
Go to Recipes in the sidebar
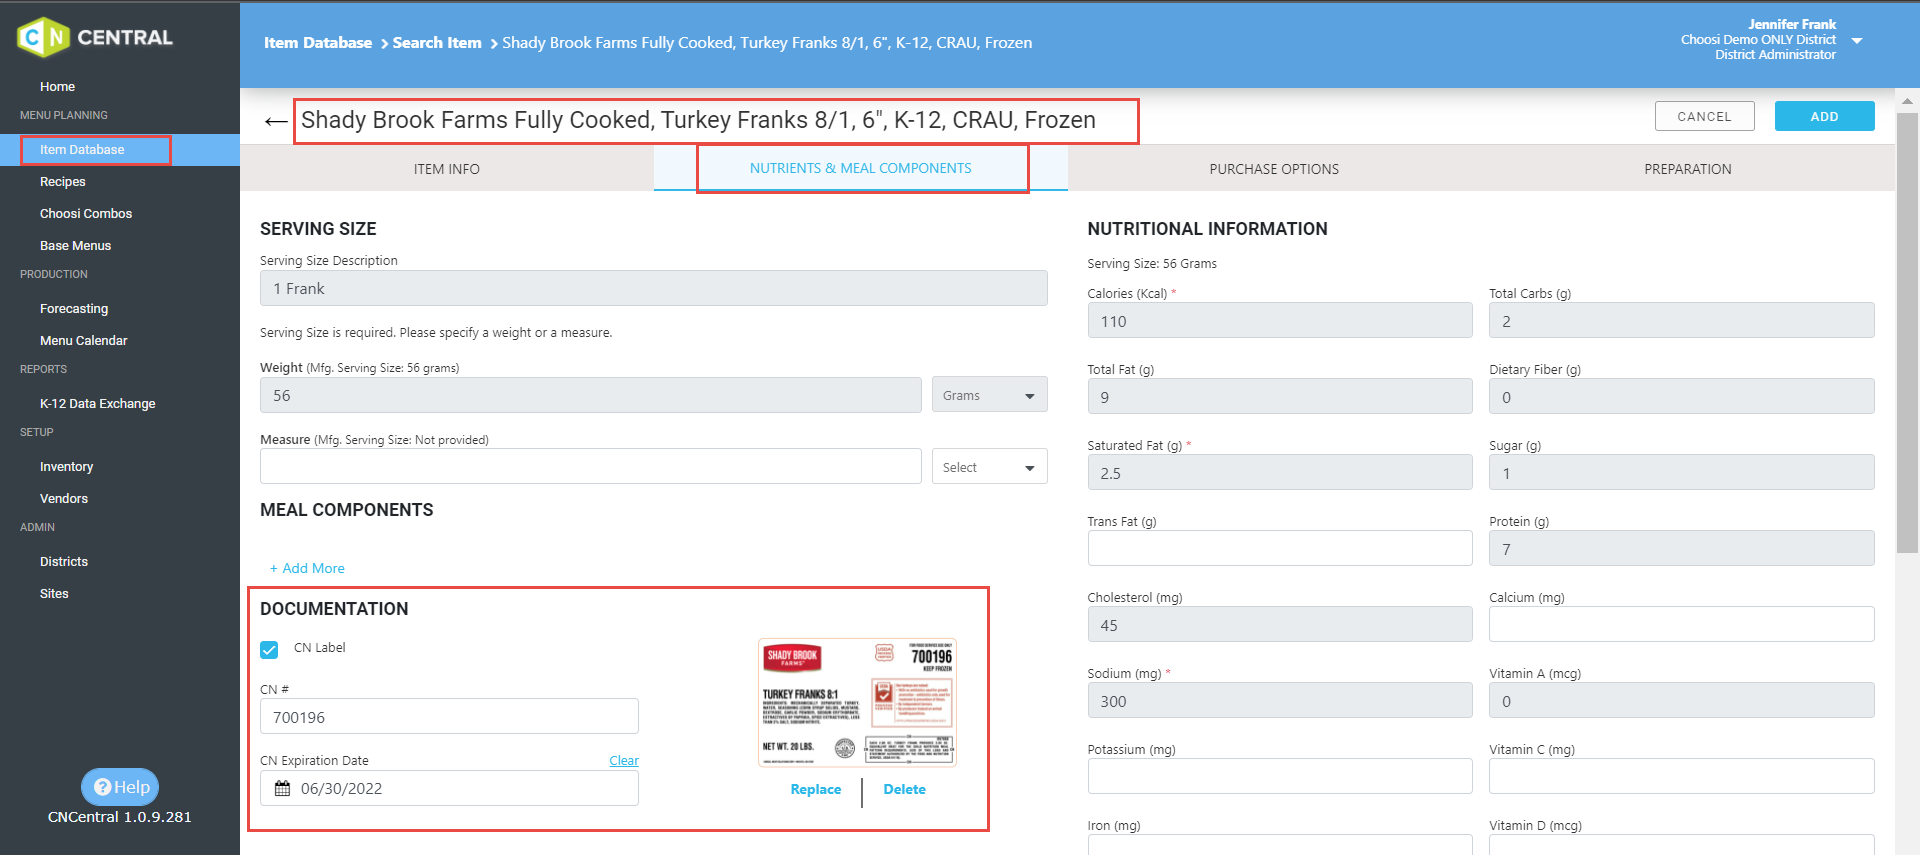(x=63, y=182)
